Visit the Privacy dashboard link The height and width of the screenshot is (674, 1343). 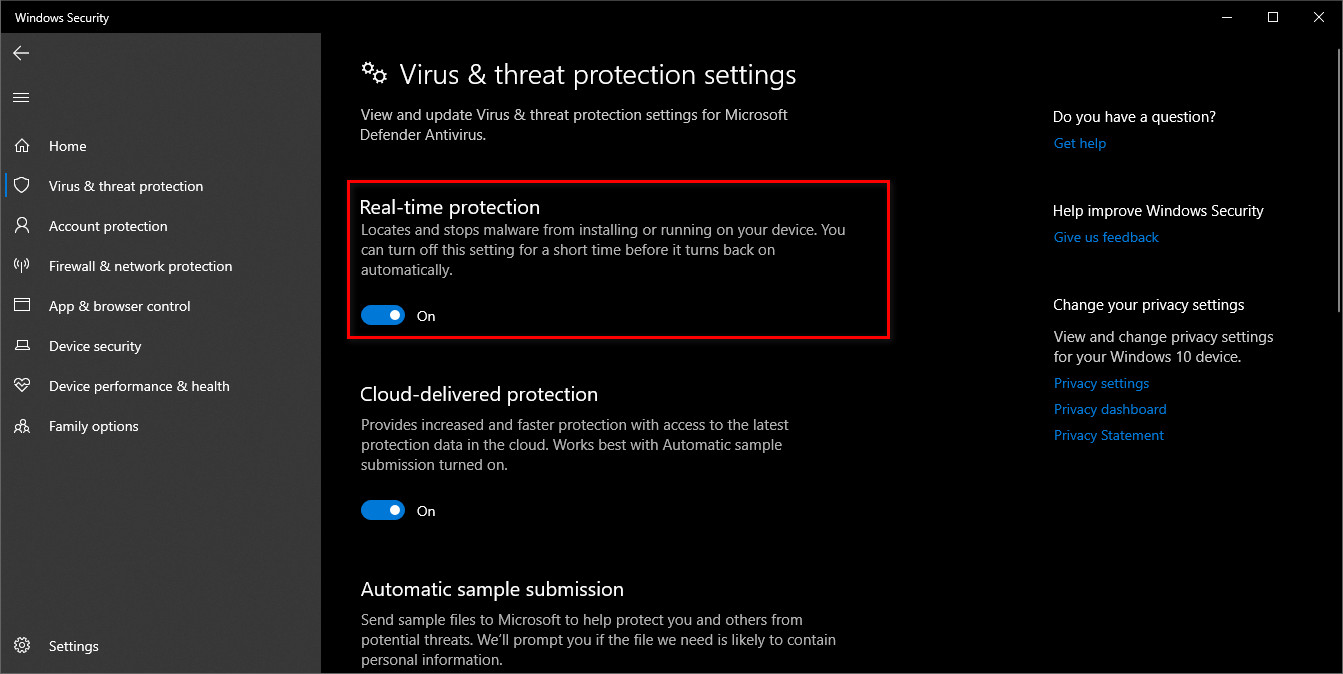1110,409
